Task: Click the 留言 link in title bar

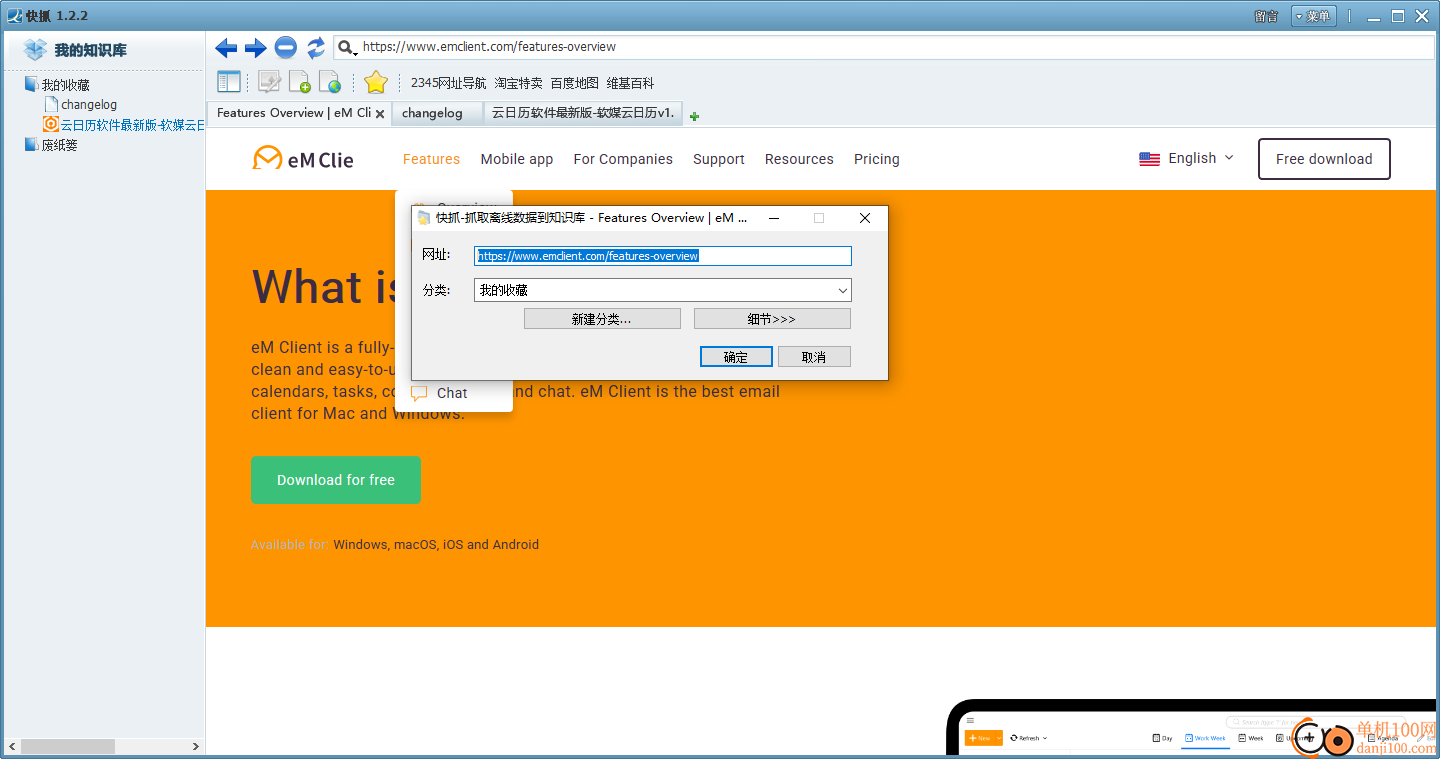Action: tap(1265, 16)
